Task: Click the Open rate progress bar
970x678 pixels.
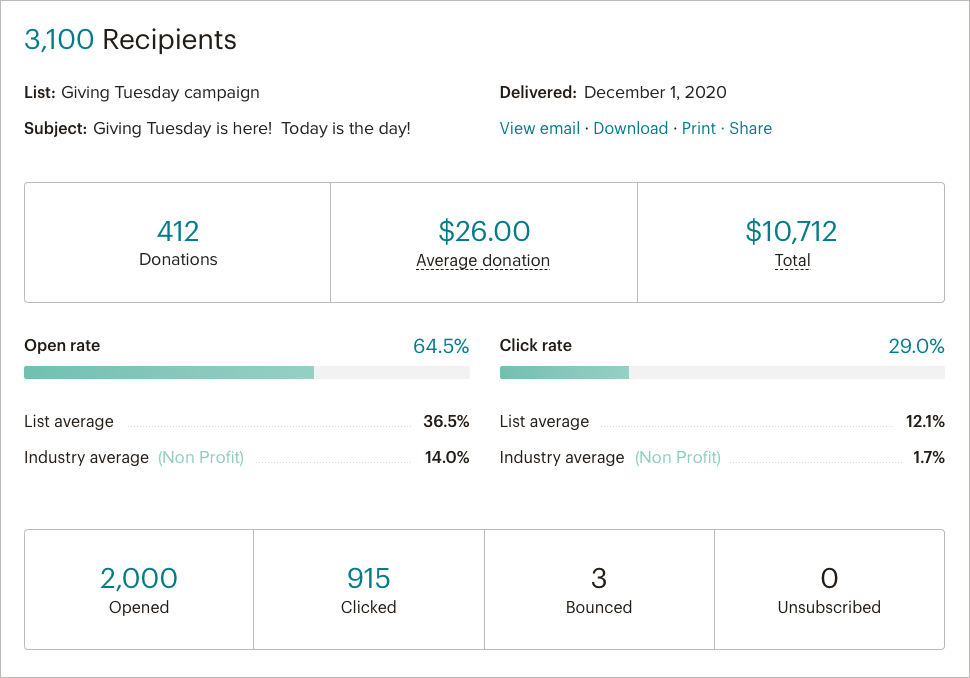Action: 246,372
